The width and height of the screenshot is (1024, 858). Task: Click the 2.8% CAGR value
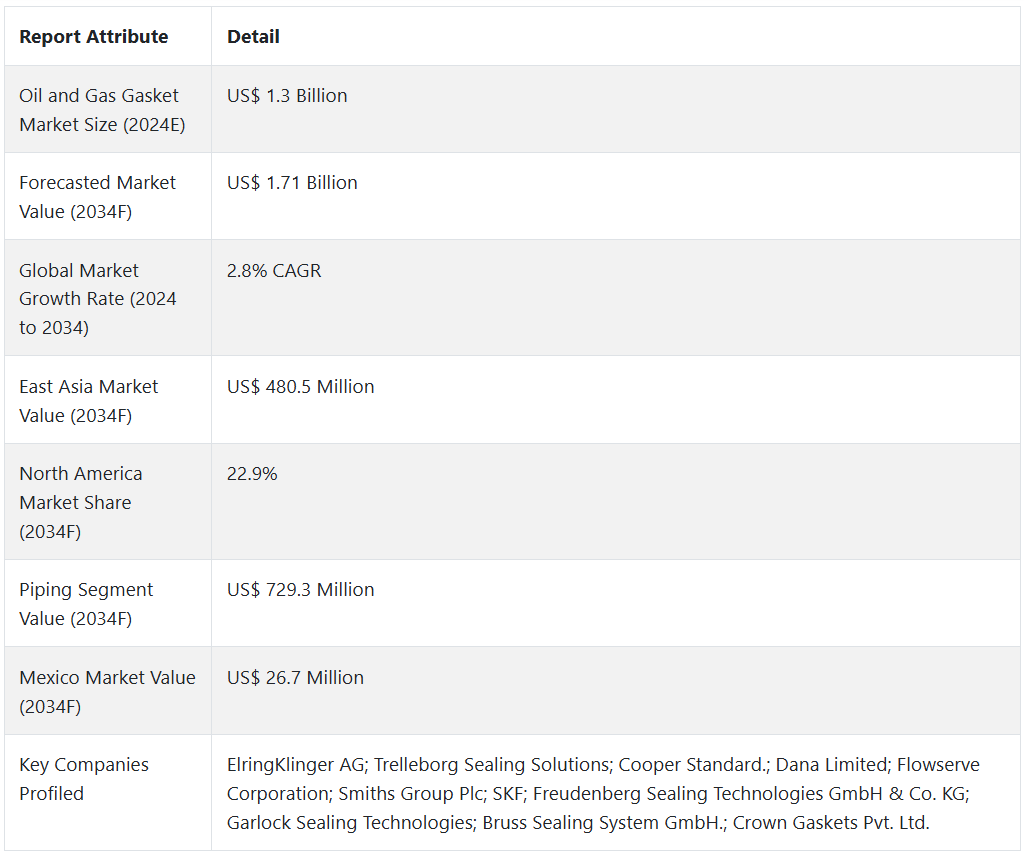coord(274,270)
